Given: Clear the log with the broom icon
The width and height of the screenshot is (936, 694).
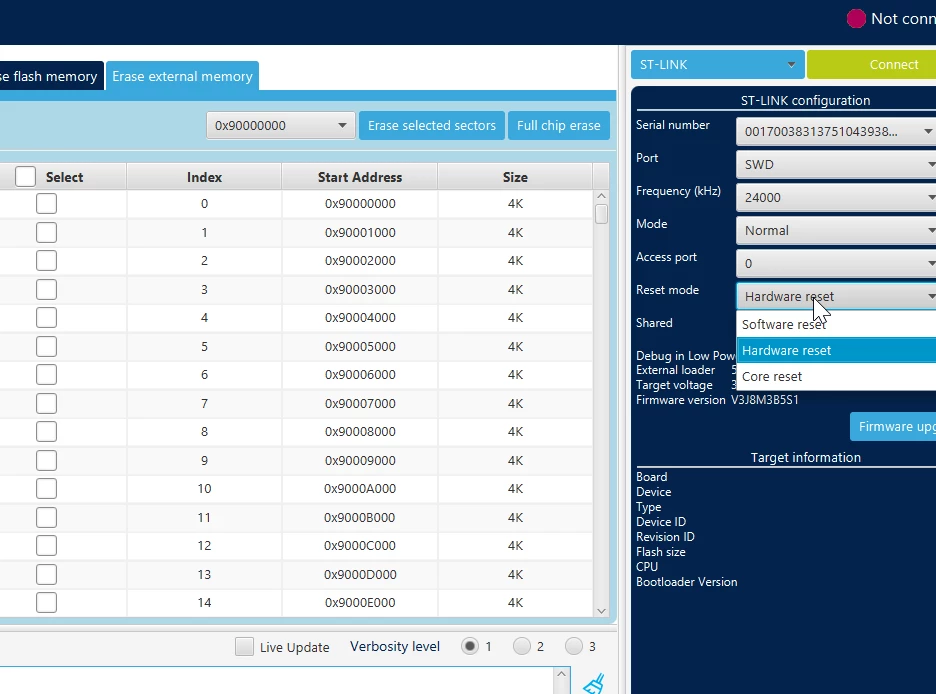Looking at the screenshot, I should pyautogui.click(x=594, y=684).
